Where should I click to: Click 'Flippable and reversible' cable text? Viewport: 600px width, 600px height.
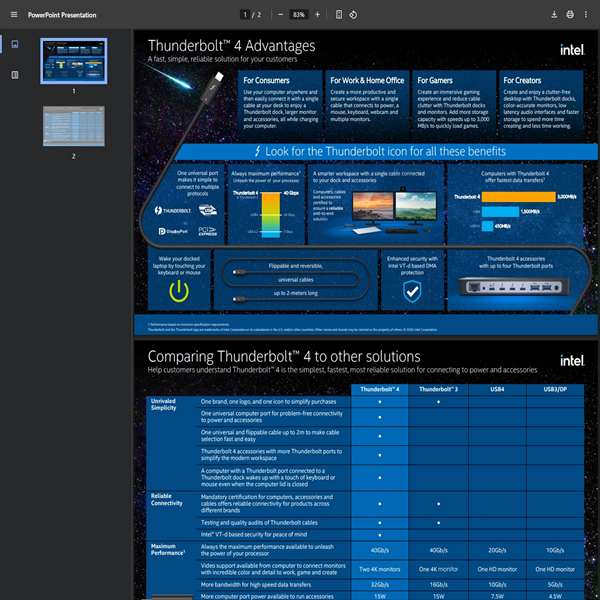[x=295, y=266]
